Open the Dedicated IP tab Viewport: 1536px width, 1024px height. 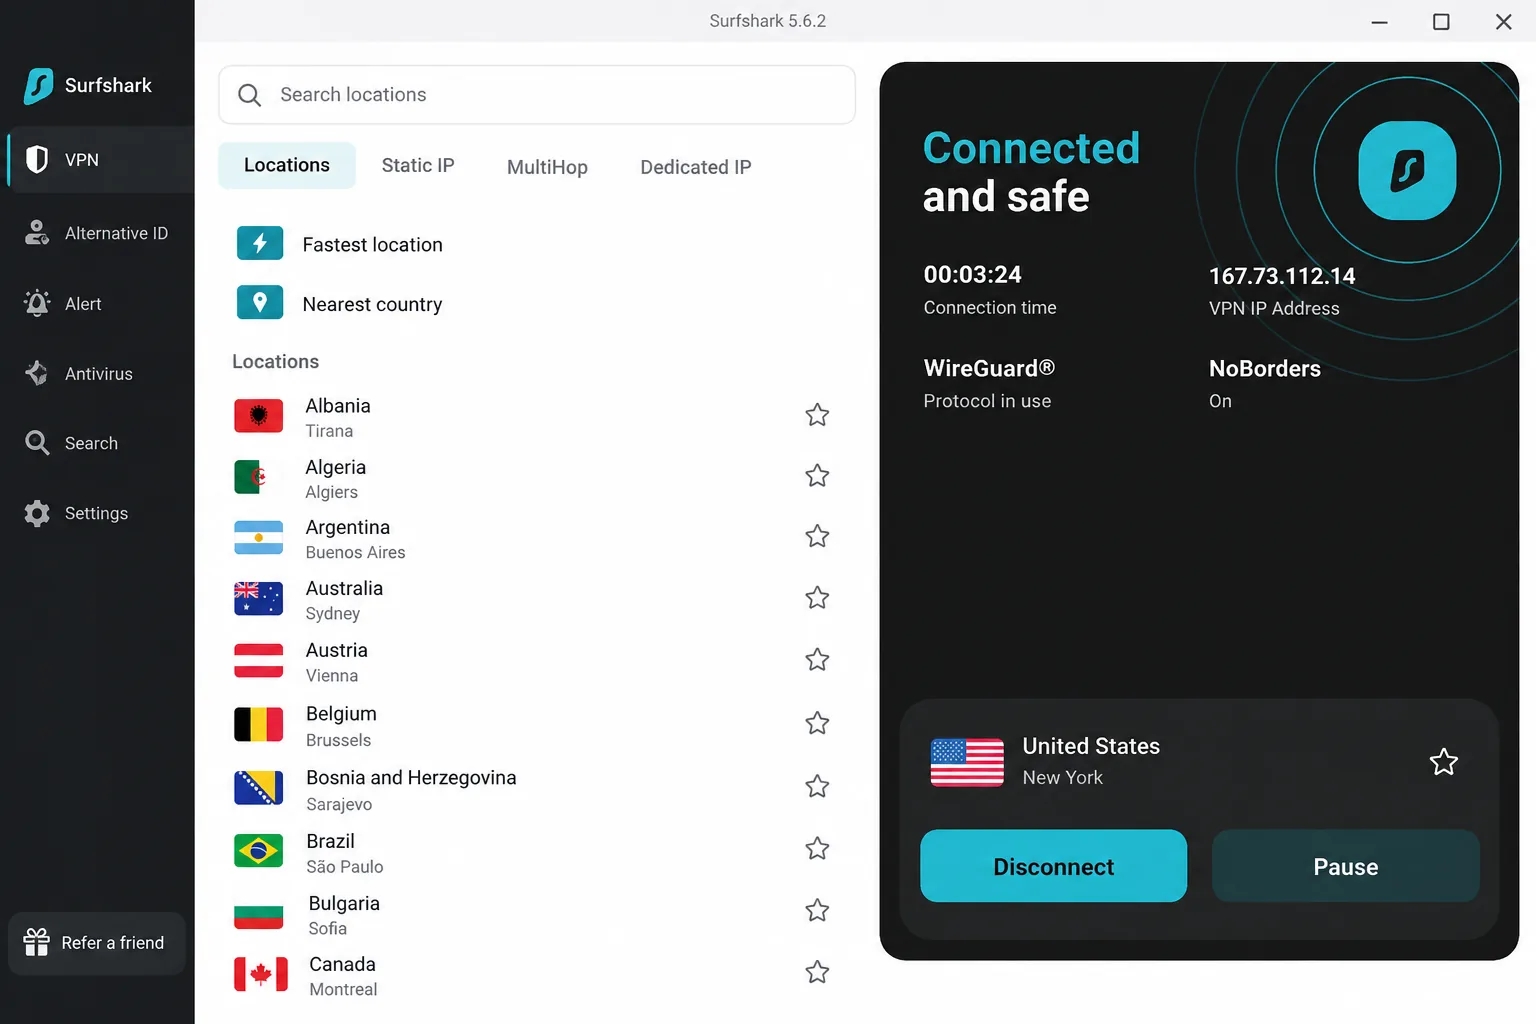click(x=696, y=167)
